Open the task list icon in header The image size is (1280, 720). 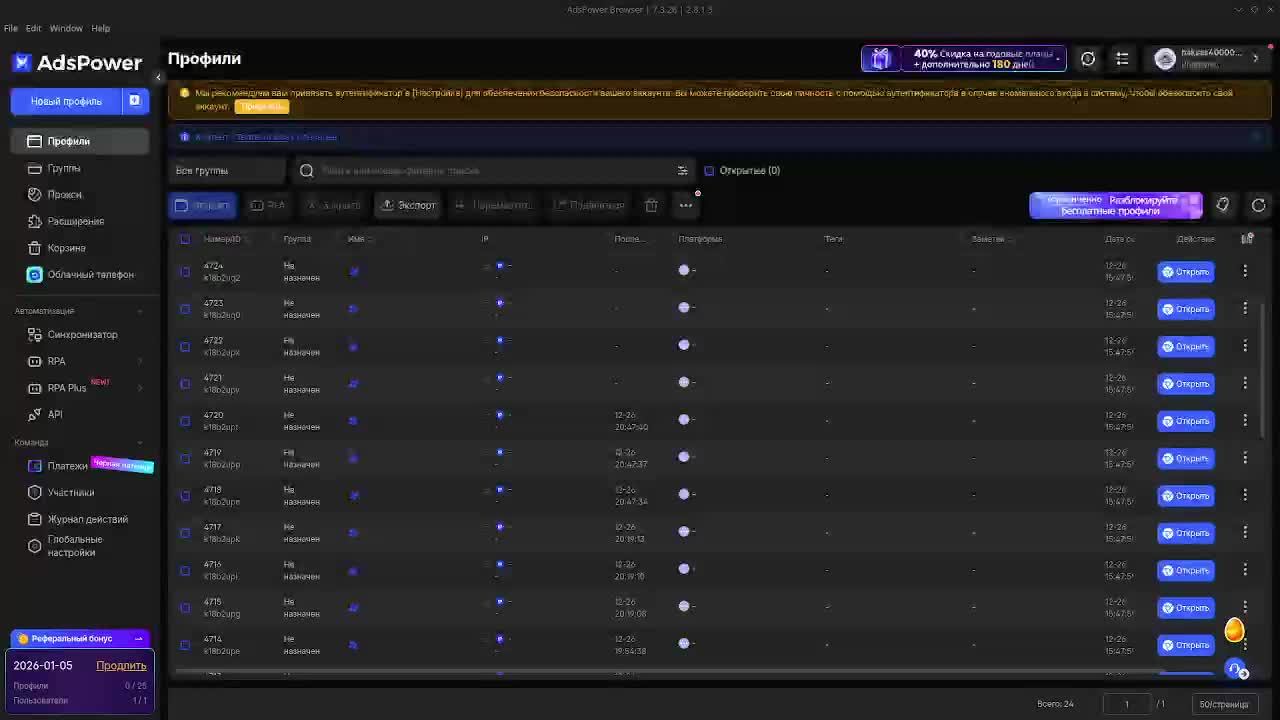[1122, 59]
